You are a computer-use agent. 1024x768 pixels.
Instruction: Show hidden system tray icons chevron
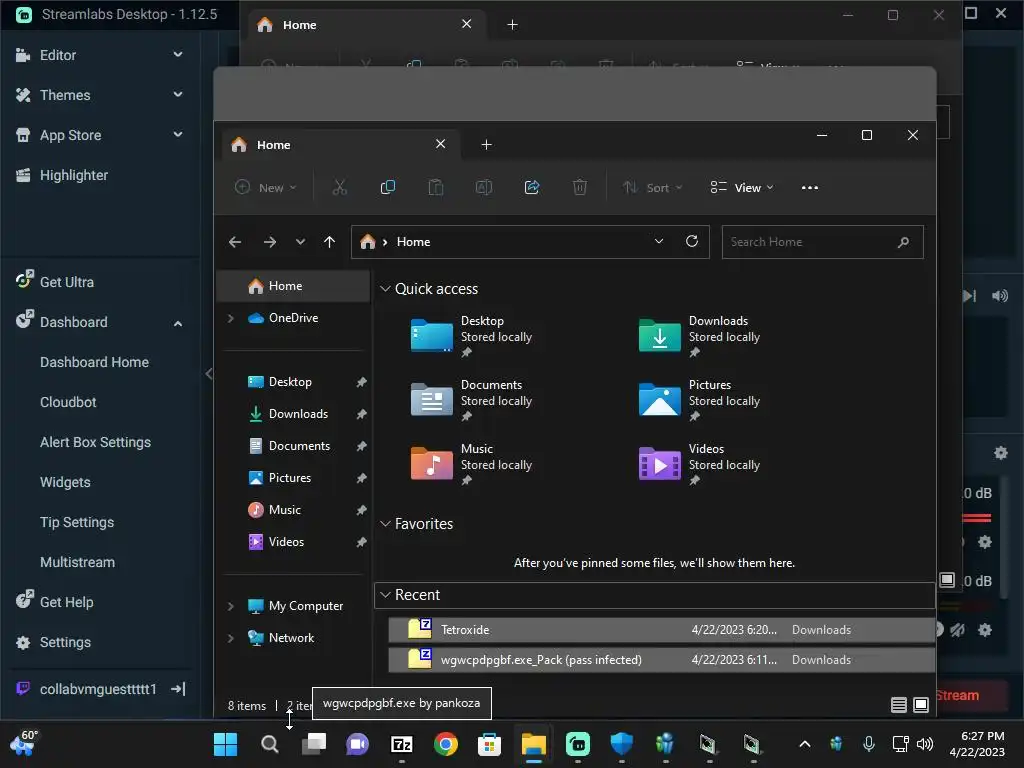coord(805,744)
